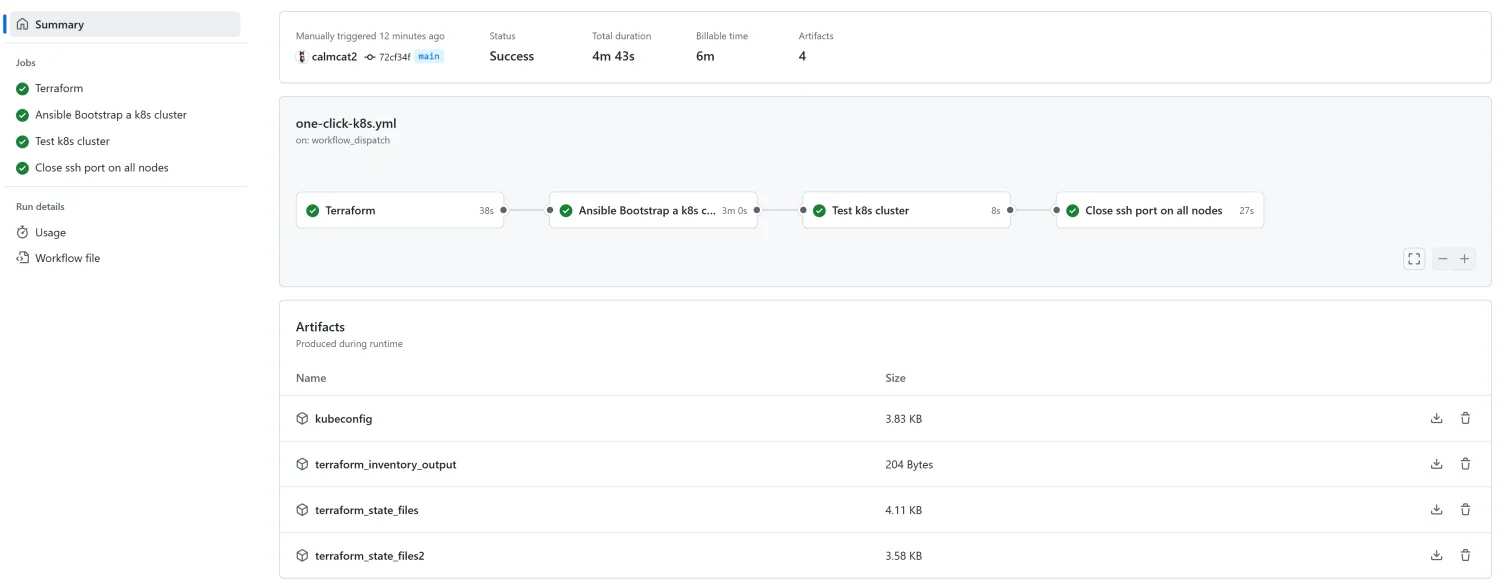Delete the terraform_state_files artifact
This screenshot has width=1500, height=583.
click(1465, 510)
